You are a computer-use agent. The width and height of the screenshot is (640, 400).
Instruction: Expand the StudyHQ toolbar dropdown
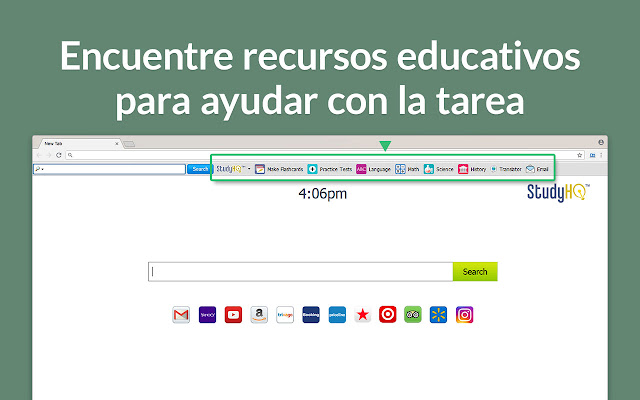pos(249,169)
